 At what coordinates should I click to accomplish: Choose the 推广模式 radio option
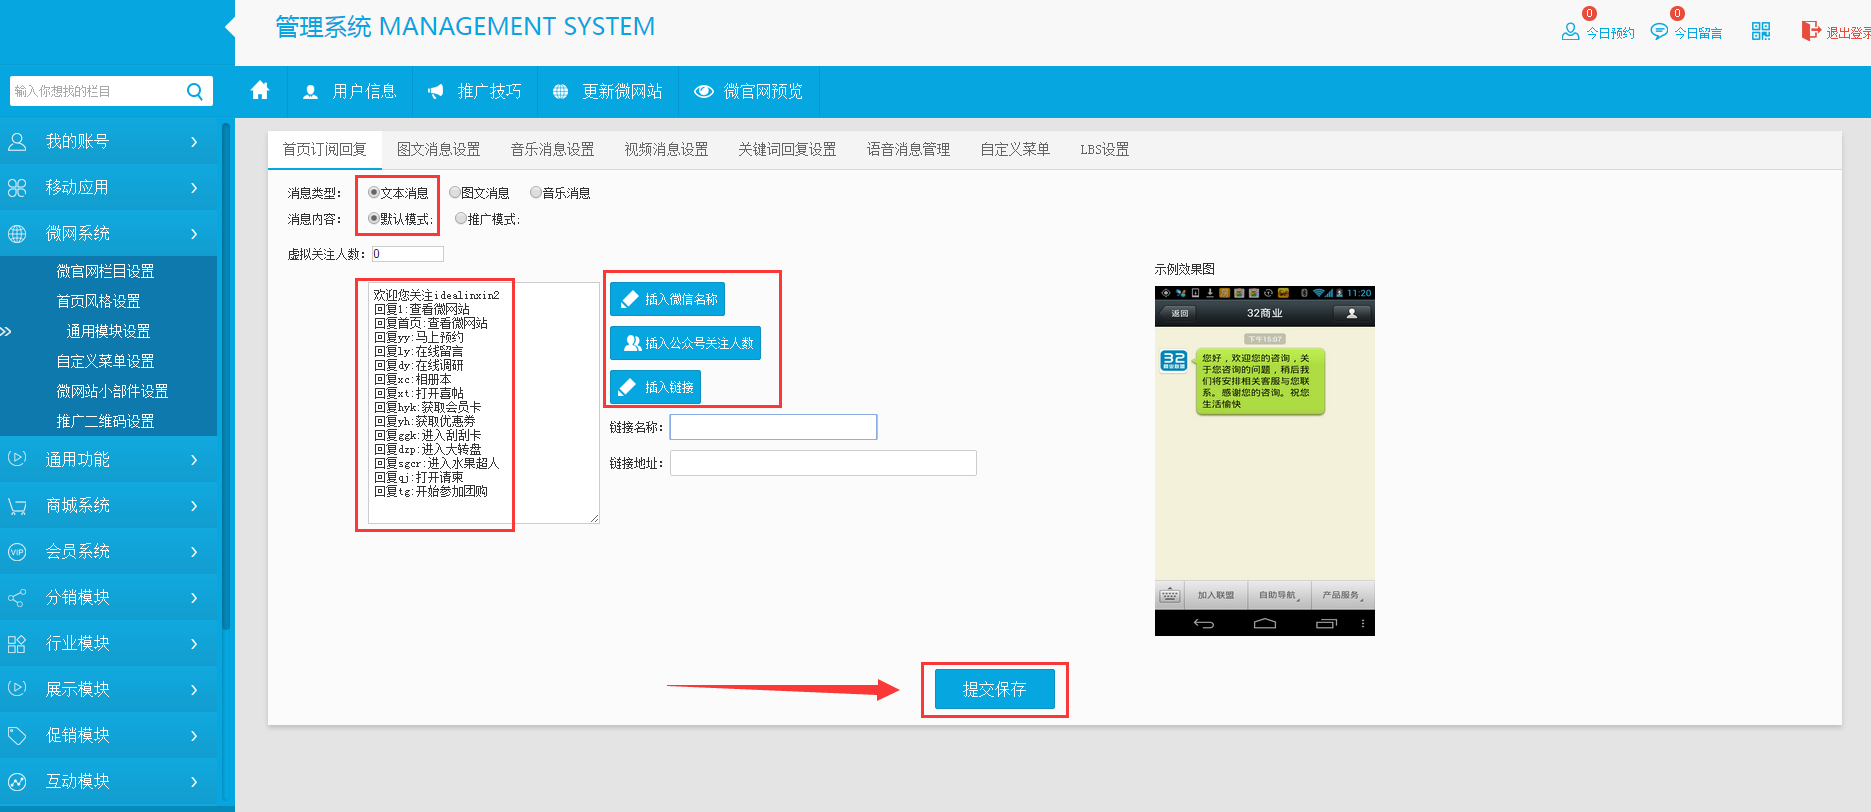click(461, 218)
